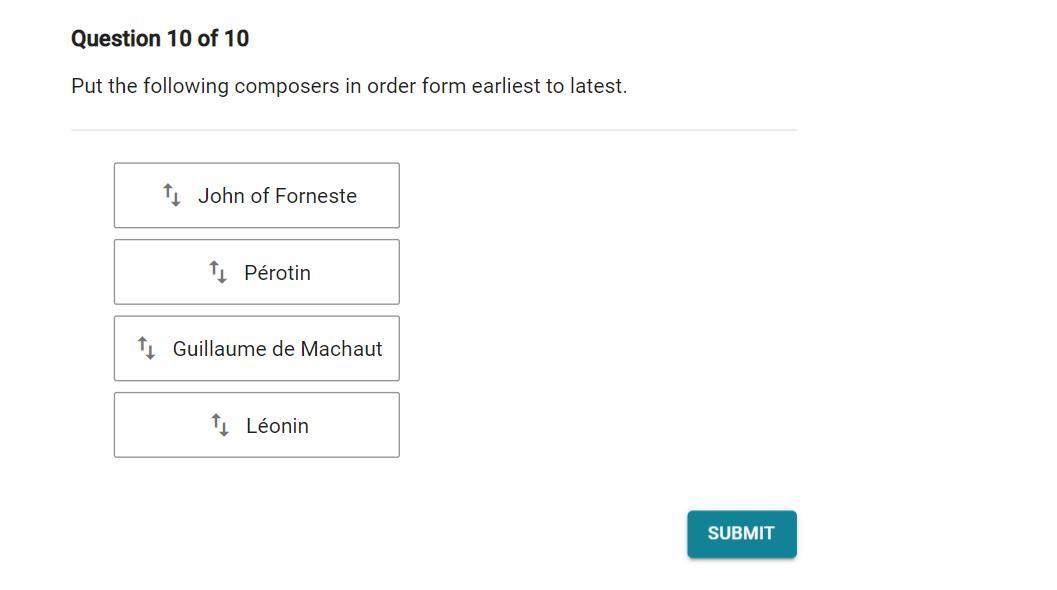The height and width of the screenshot is (590, 1057).
Task: Select the John of Forneste name label
Action: coord(277,196)
